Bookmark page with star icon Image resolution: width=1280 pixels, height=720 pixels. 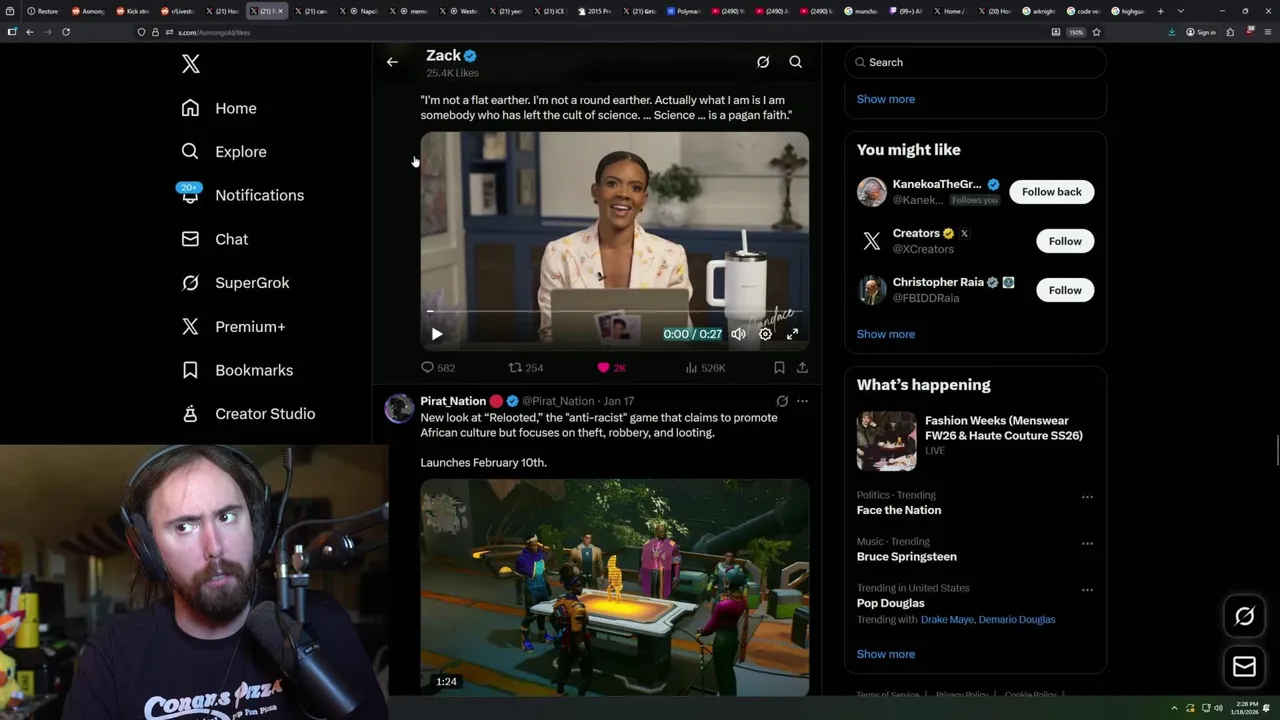coord(1096,32)
